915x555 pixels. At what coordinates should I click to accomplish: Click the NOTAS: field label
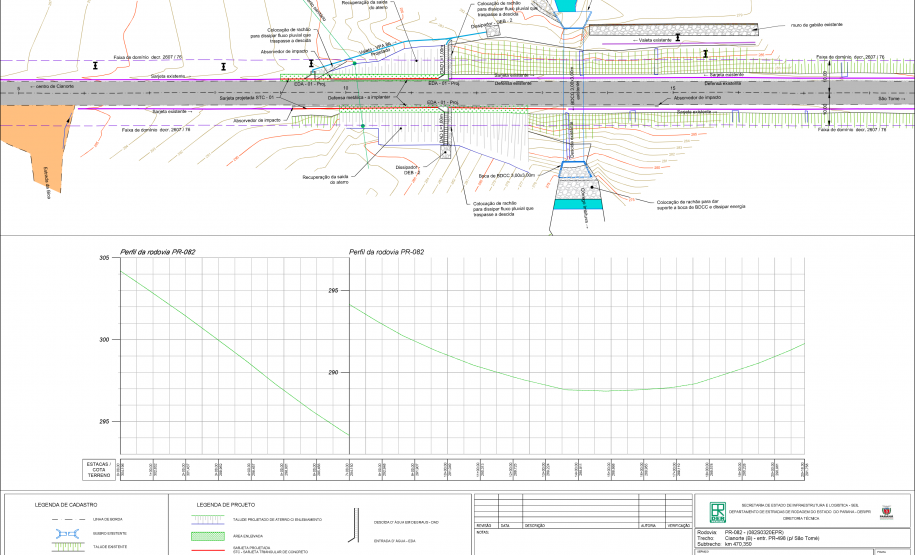[482, 532]
